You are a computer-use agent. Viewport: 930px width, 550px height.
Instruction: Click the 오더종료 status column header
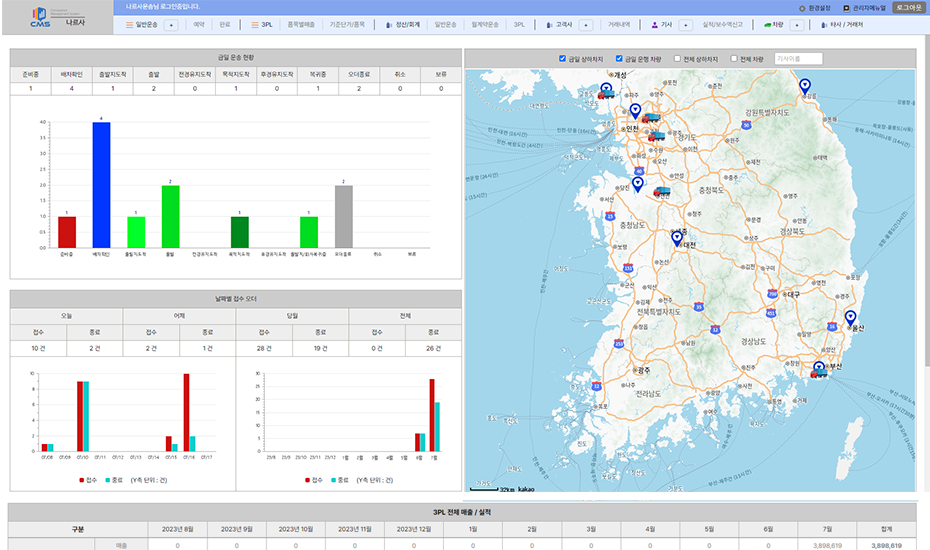coord(359,75)
